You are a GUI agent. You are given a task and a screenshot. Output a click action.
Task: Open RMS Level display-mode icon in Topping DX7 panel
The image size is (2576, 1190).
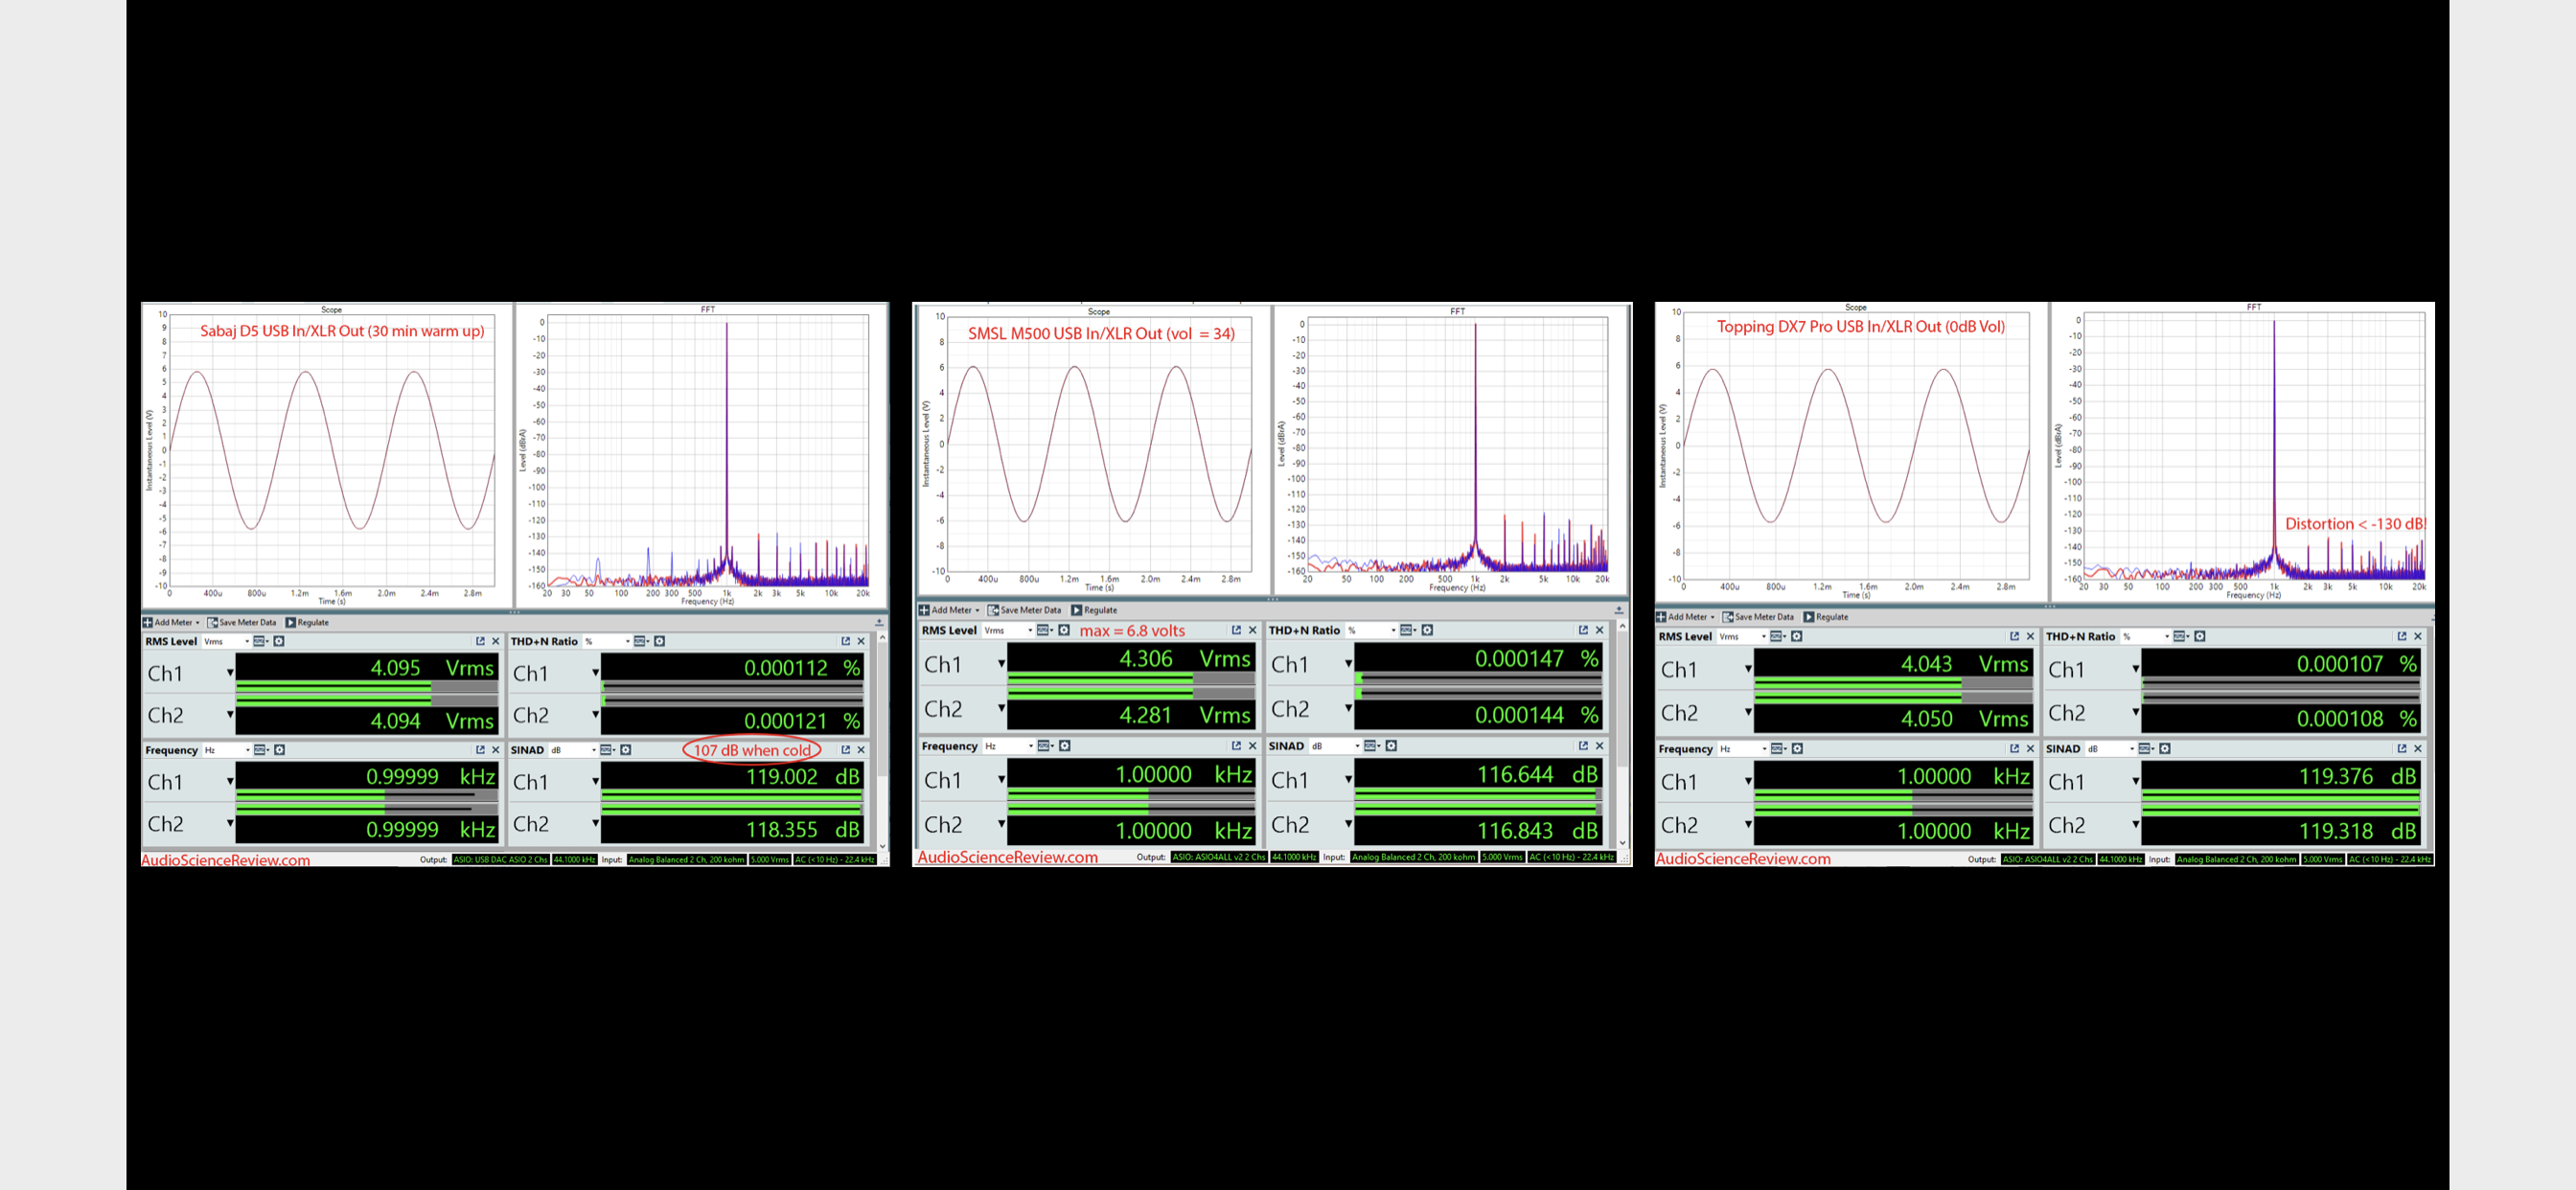1777,636
